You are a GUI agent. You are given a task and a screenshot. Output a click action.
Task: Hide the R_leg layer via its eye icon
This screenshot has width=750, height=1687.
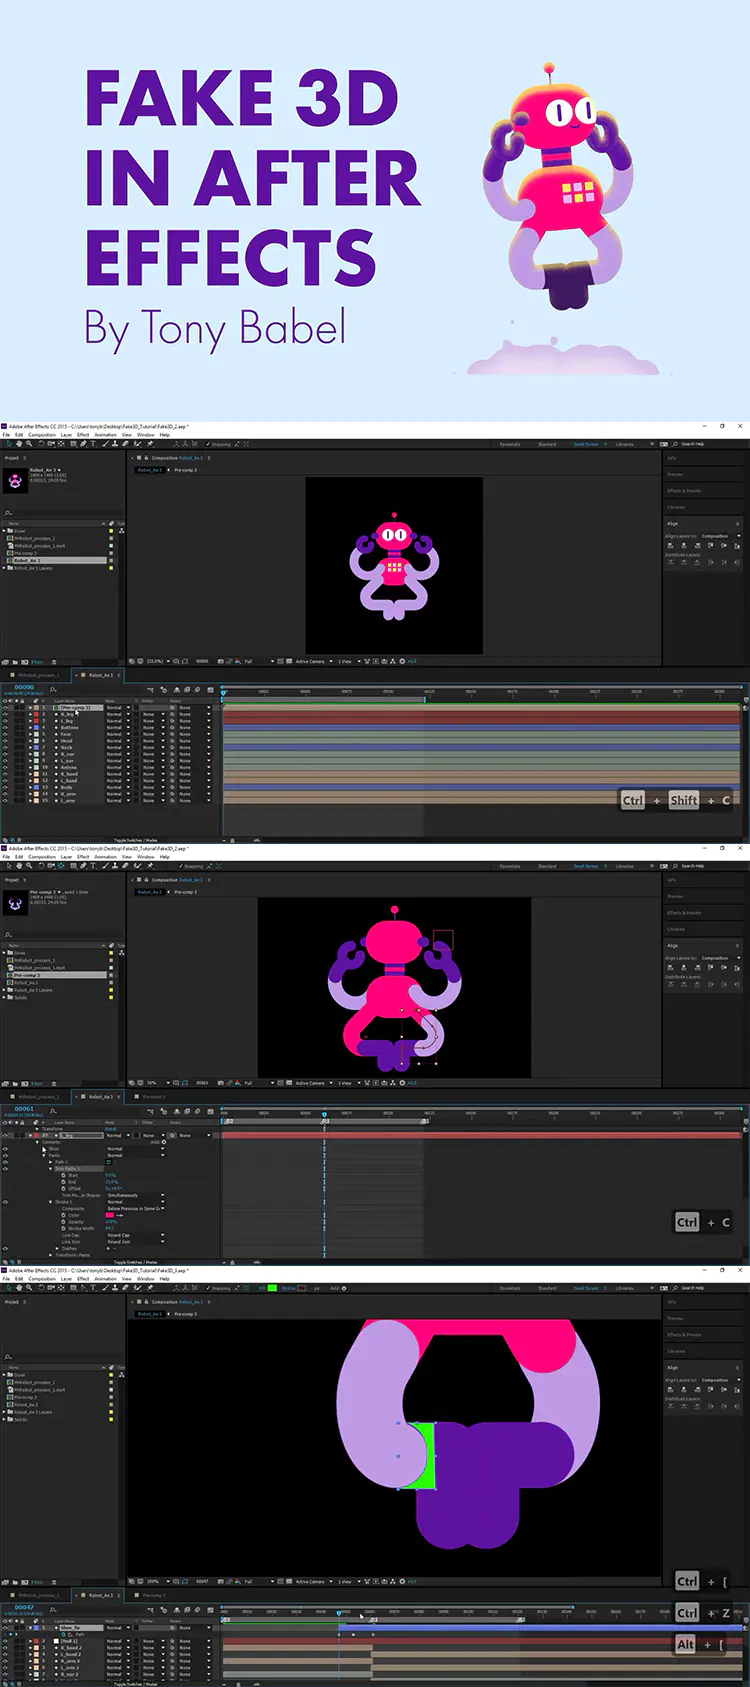[x=5, y=714]
